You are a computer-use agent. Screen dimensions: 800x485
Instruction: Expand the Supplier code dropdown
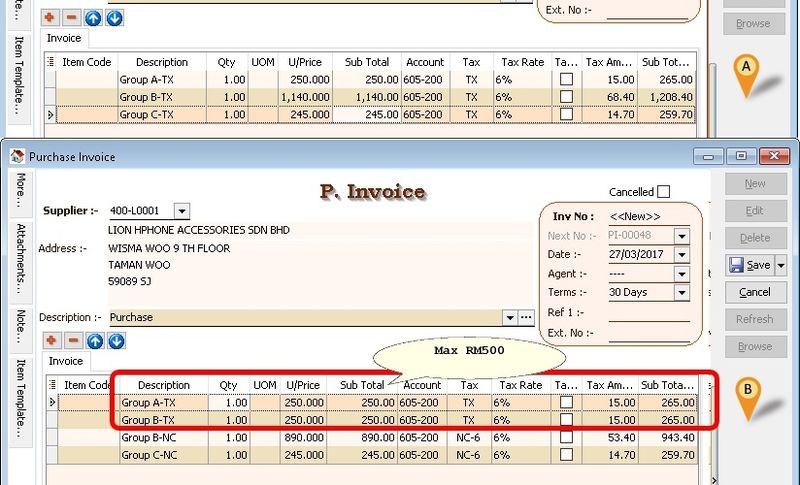(x=181, y=211)
